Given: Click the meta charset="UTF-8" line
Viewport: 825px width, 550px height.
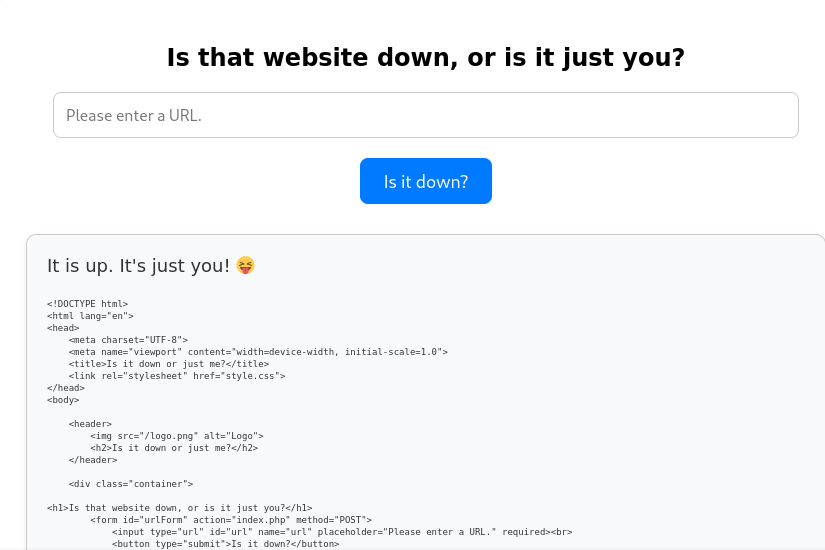Looking at the screenshot, I should (128, 340).
